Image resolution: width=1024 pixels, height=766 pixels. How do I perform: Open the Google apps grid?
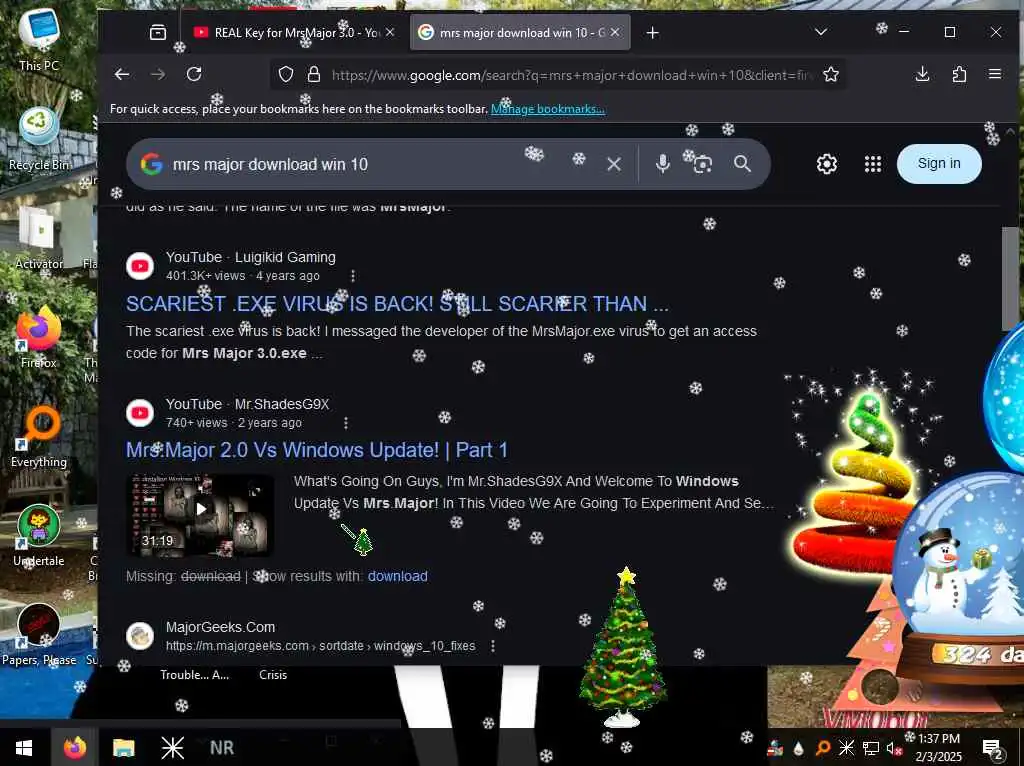(872, 164)
